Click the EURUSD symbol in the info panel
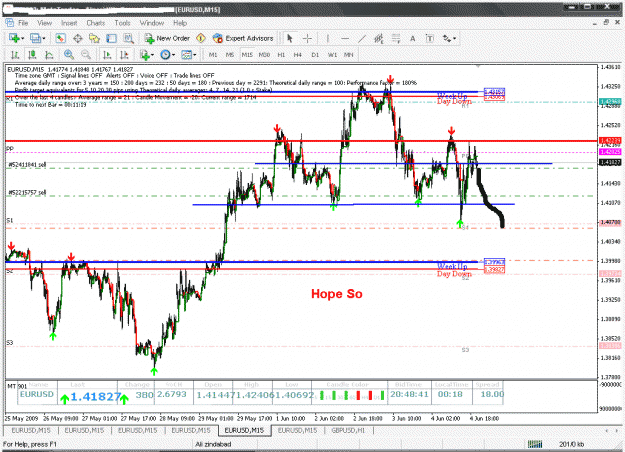This screenshot has height=452, width=625. (x=37, y=394)
